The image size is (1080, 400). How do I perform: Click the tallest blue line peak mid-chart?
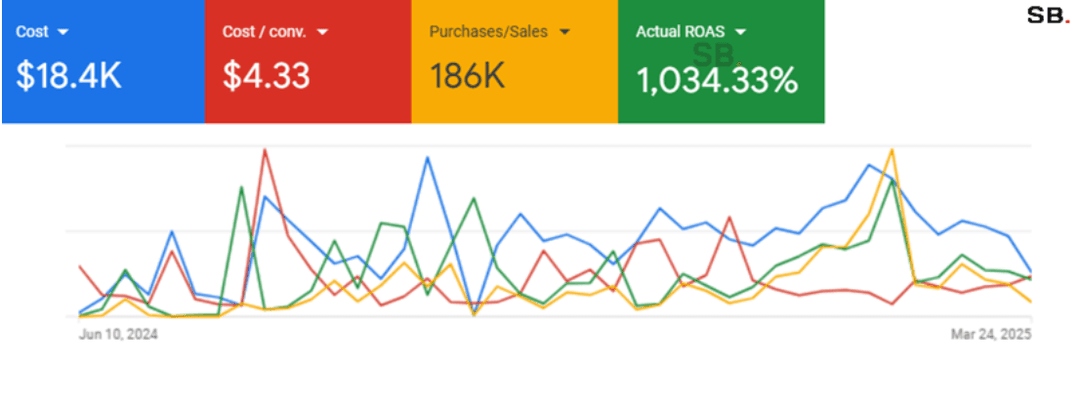[428, 157]
